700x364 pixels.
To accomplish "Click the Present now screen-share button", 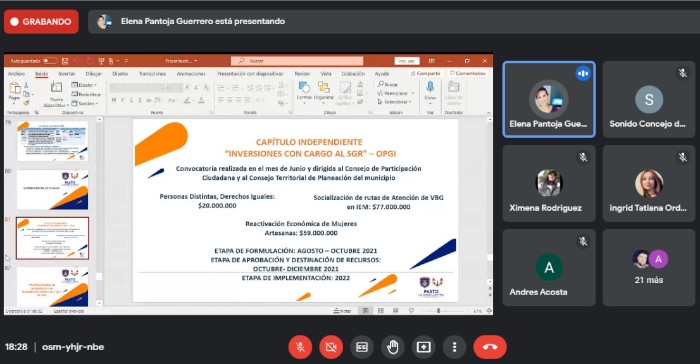I will point(424,347).
